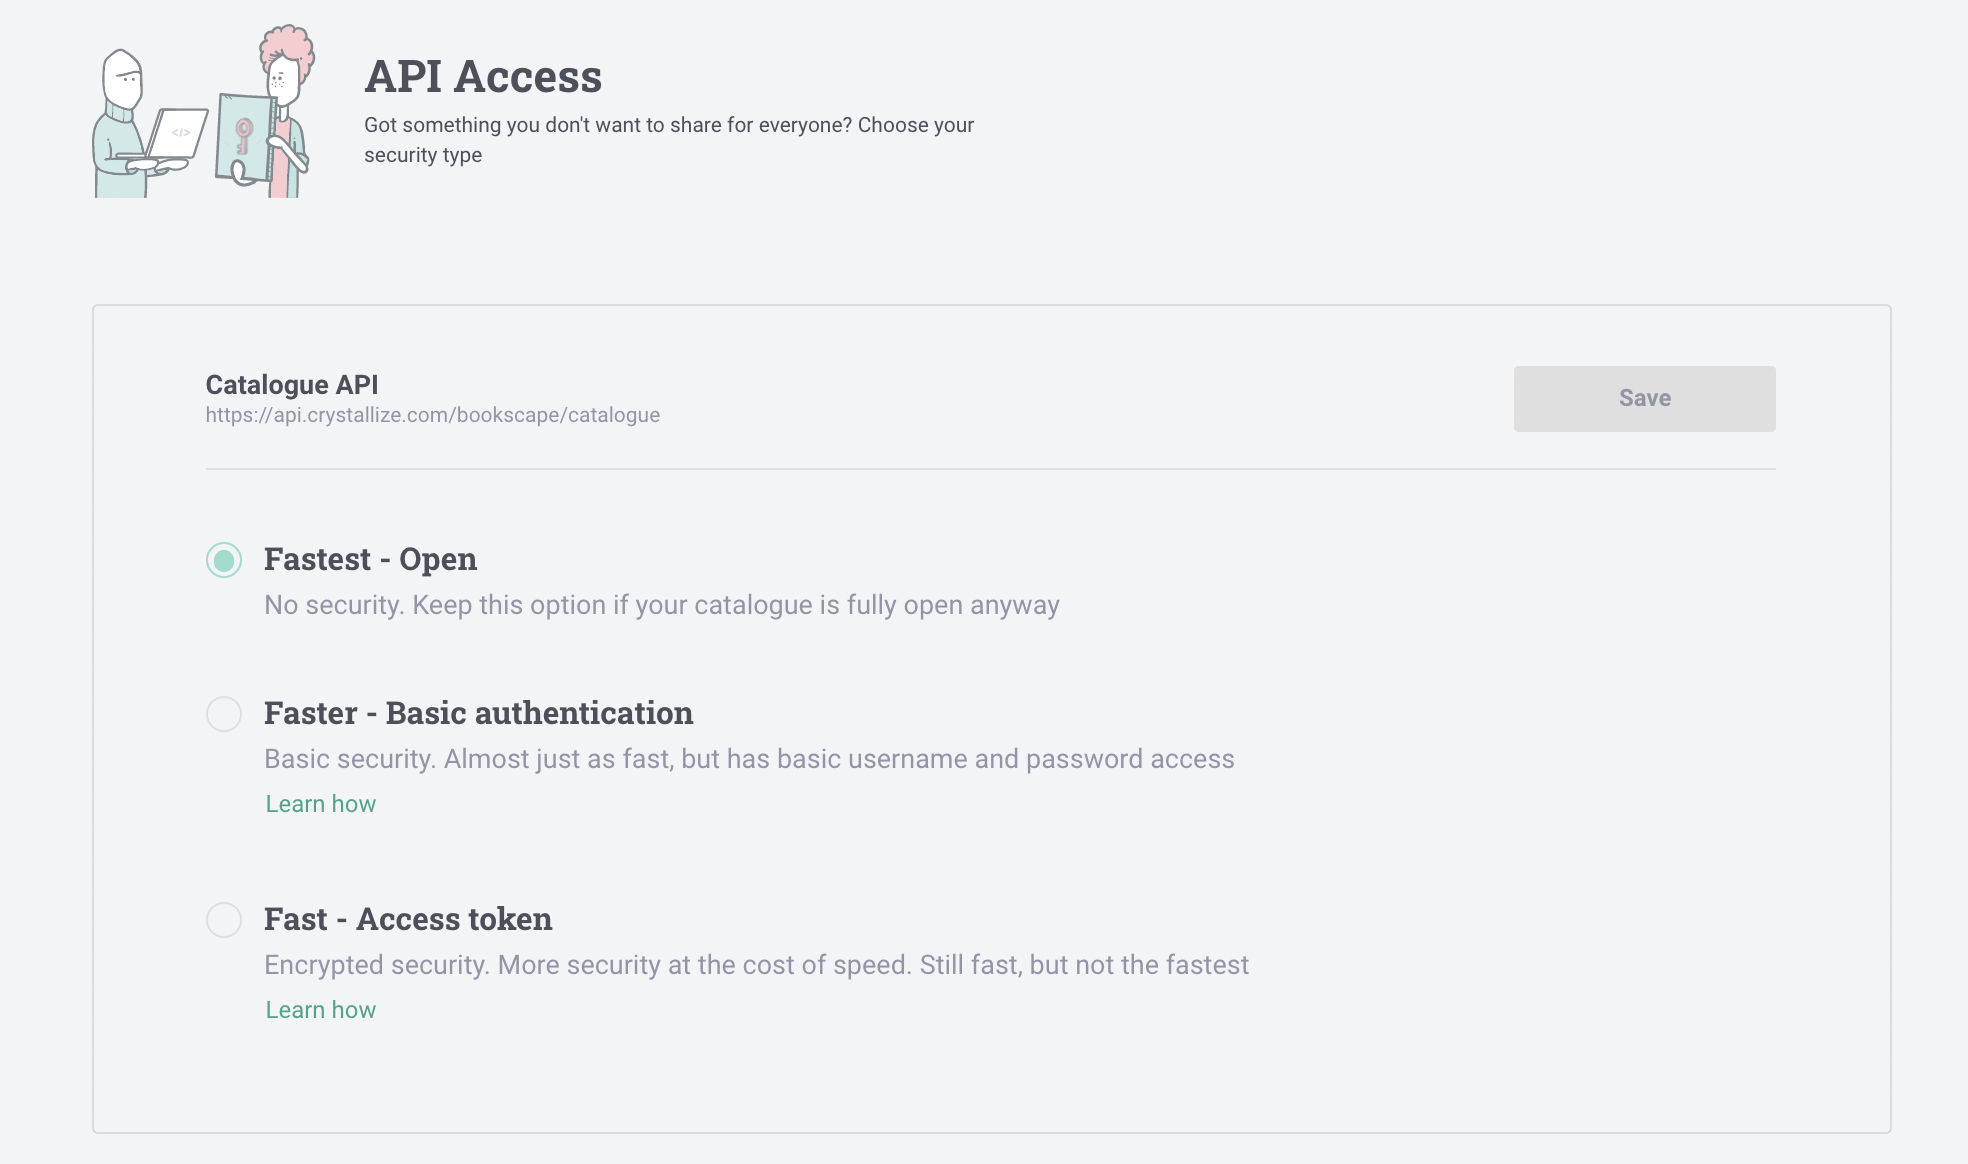
Task: Click the API Access page heading
Action: 483,77
